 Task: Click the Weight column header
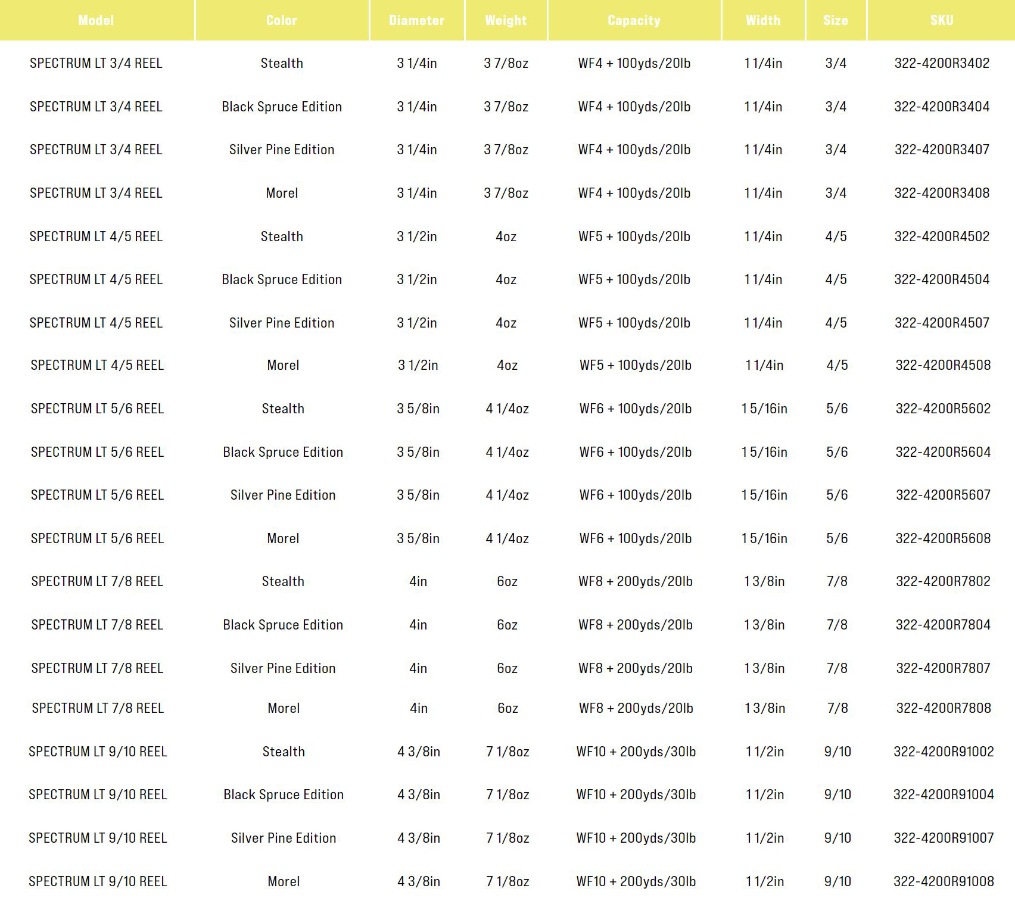point(506,20)
